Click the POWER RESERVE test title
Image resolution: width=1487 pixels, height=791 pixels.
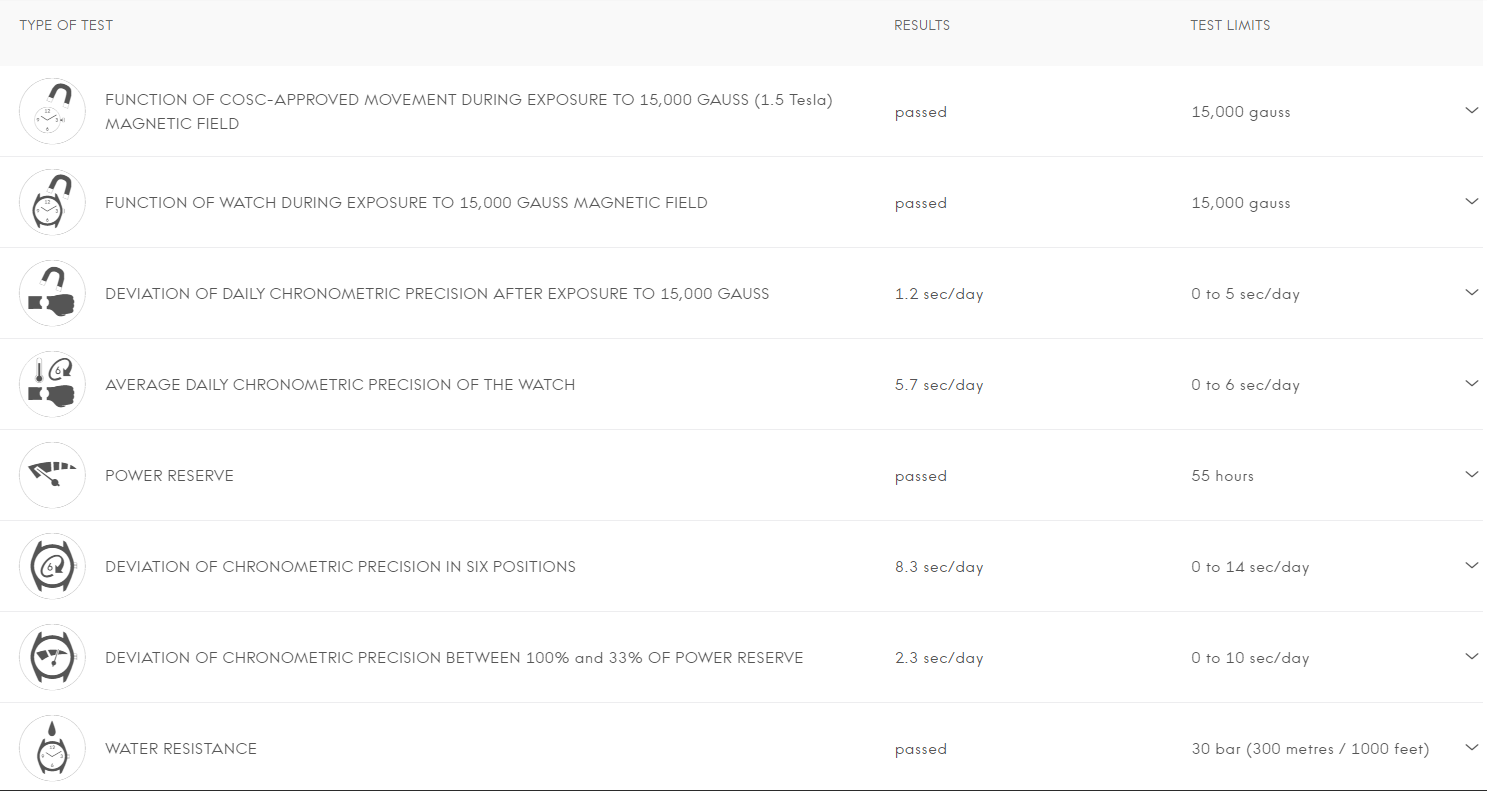pos(169,476)
